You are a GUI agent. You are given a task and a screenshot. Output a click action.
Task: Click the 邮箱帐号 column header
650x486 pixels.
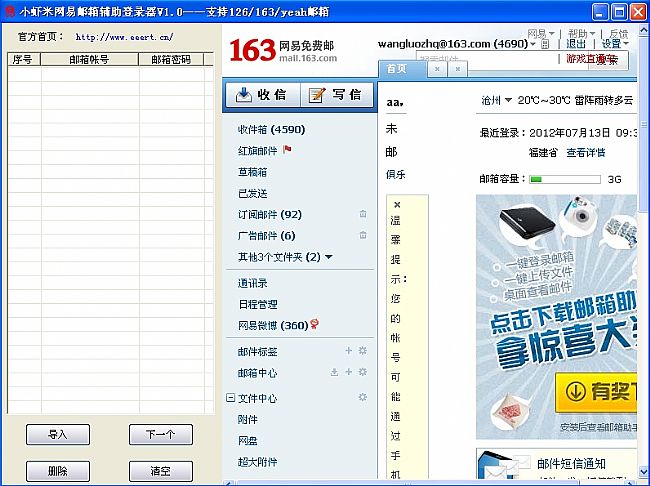[x=90, y=59]
